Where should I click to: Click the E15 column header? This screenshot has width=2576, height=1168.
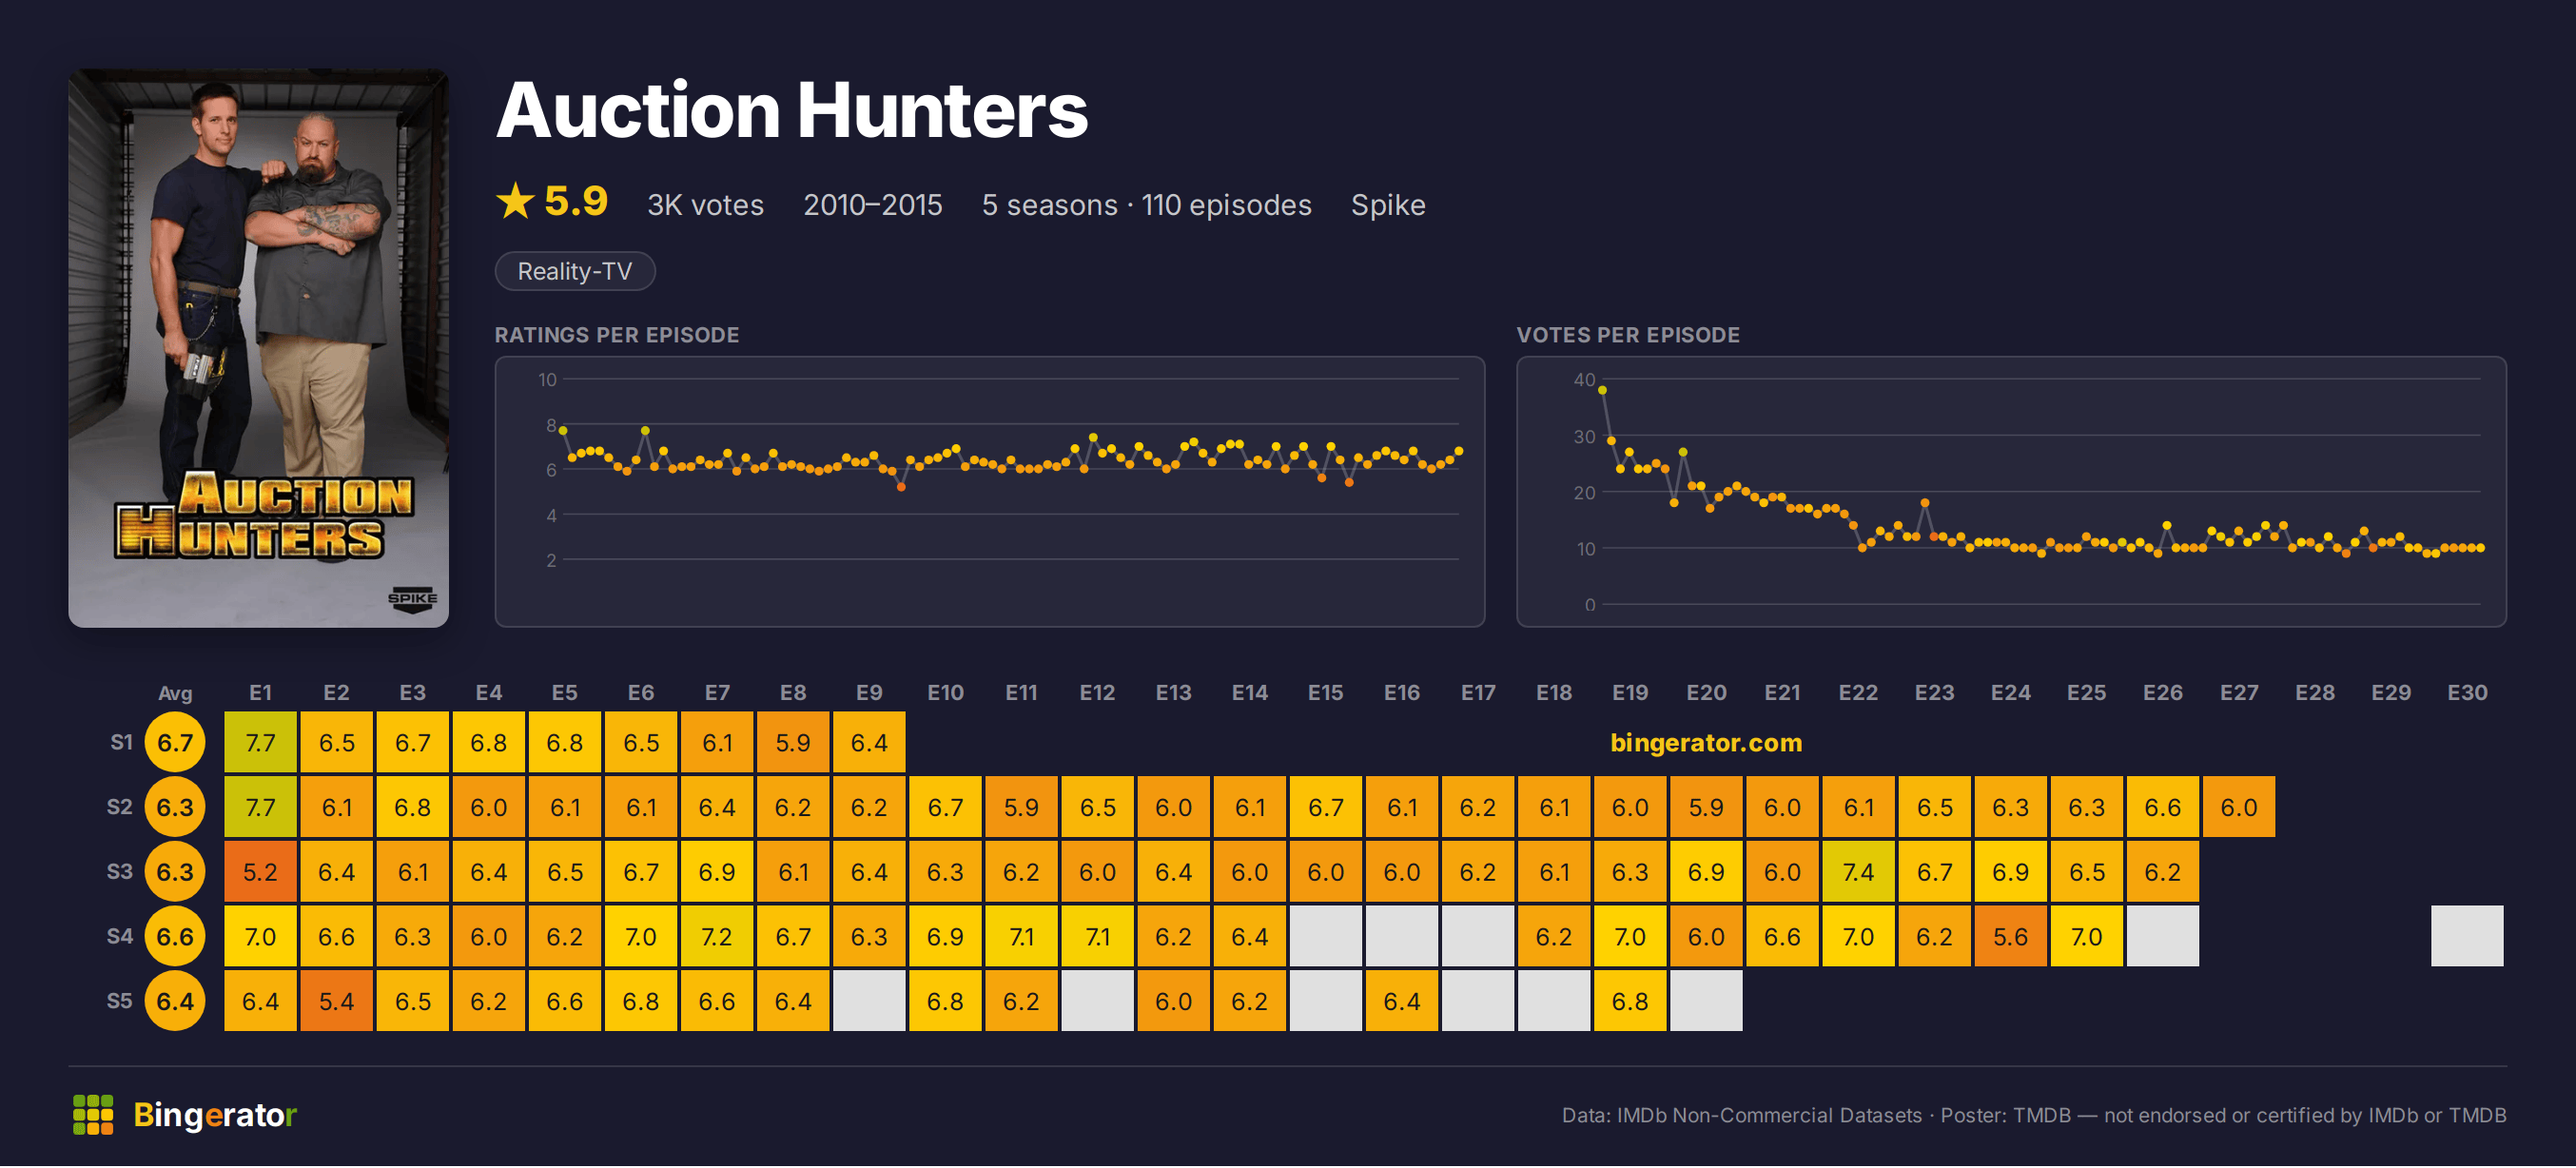tap(1326, 693)
